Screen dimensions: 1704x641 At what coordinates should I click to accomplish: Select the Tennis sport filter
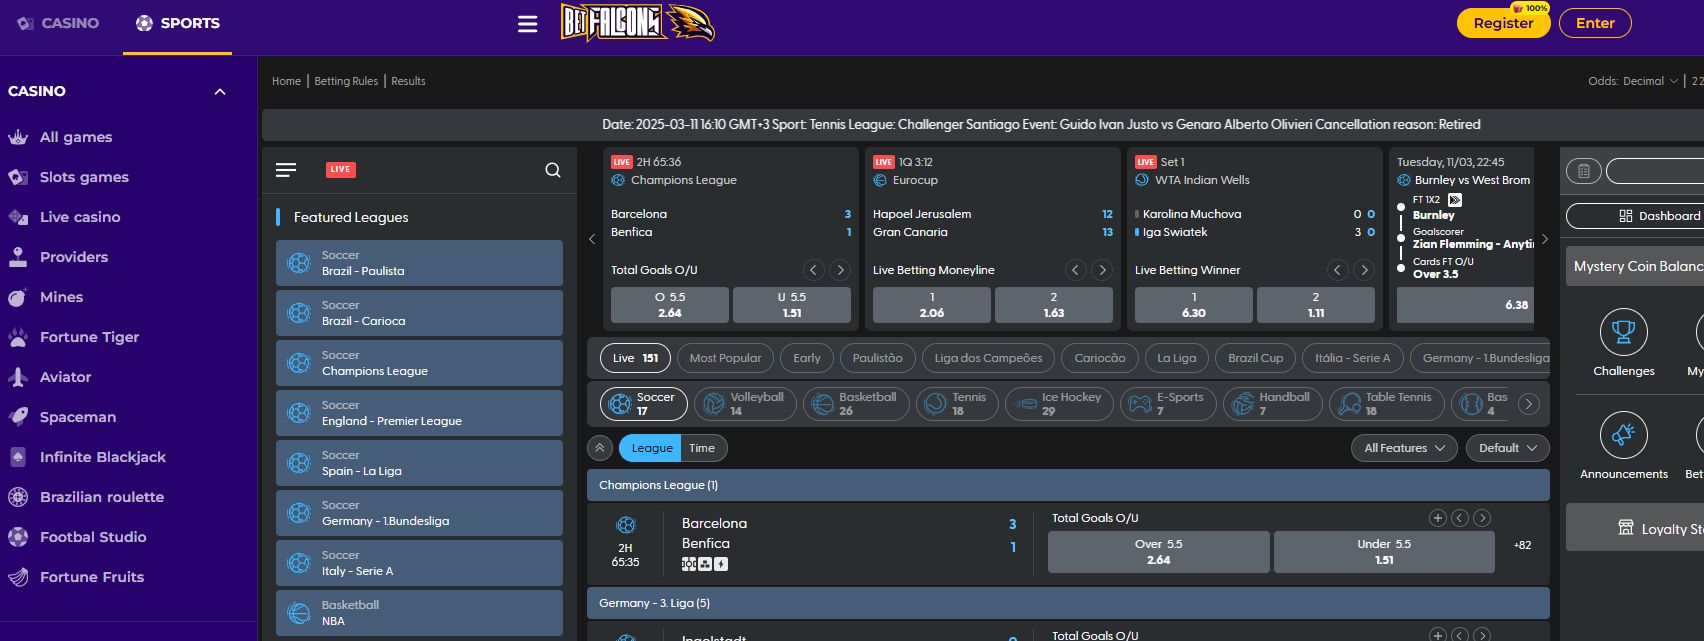[x=957, y=404]
